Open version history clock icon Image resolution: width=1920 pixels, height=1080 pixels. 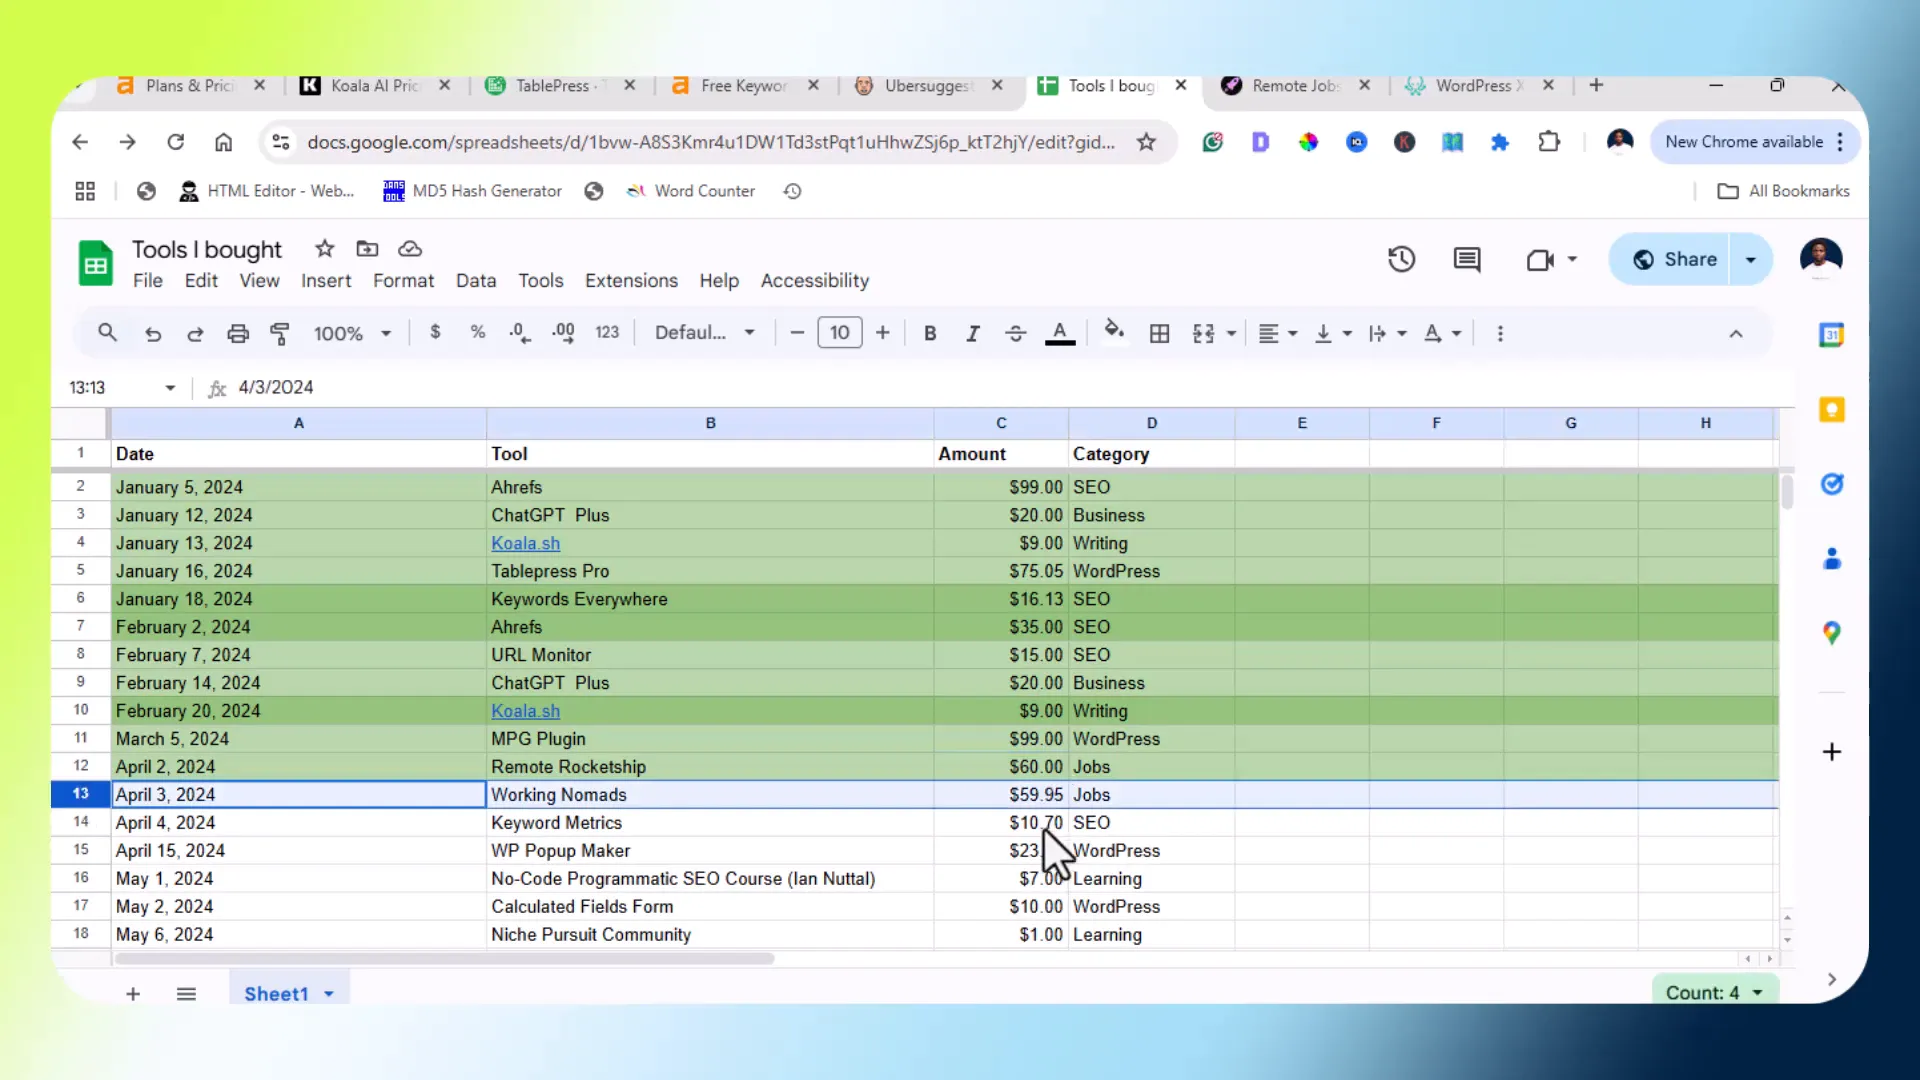click(x=1401, y=260)
